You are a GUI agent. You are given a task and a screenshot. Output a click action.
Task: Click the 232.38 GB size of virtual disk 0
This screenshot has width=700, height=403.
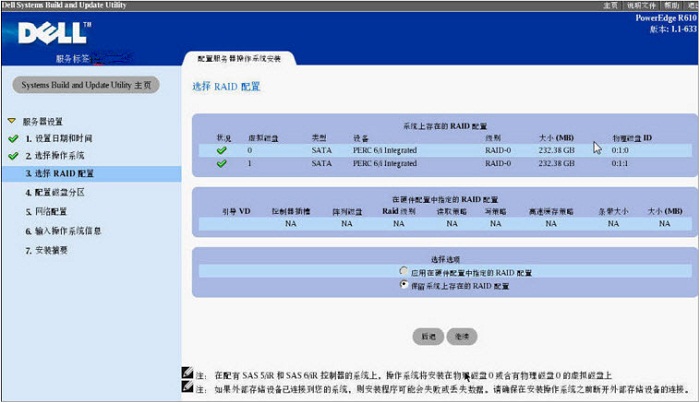556,150
